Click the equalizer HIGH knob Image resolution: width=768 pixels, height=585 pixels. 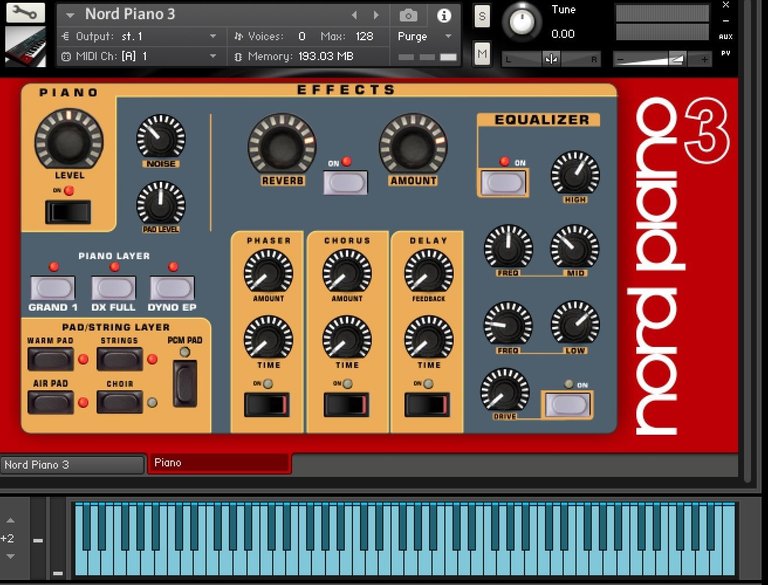coord(575,172)
